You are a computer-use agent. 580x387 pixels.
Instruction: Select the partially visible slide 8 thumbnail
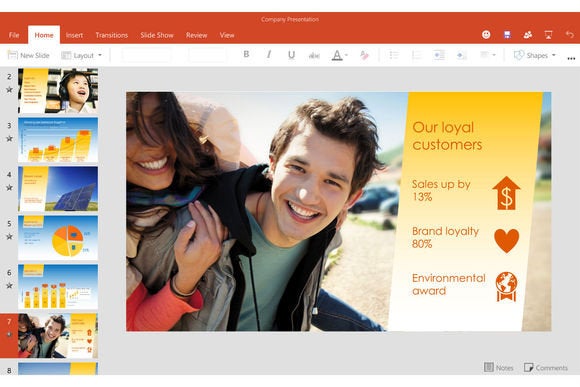pos(58,369)
